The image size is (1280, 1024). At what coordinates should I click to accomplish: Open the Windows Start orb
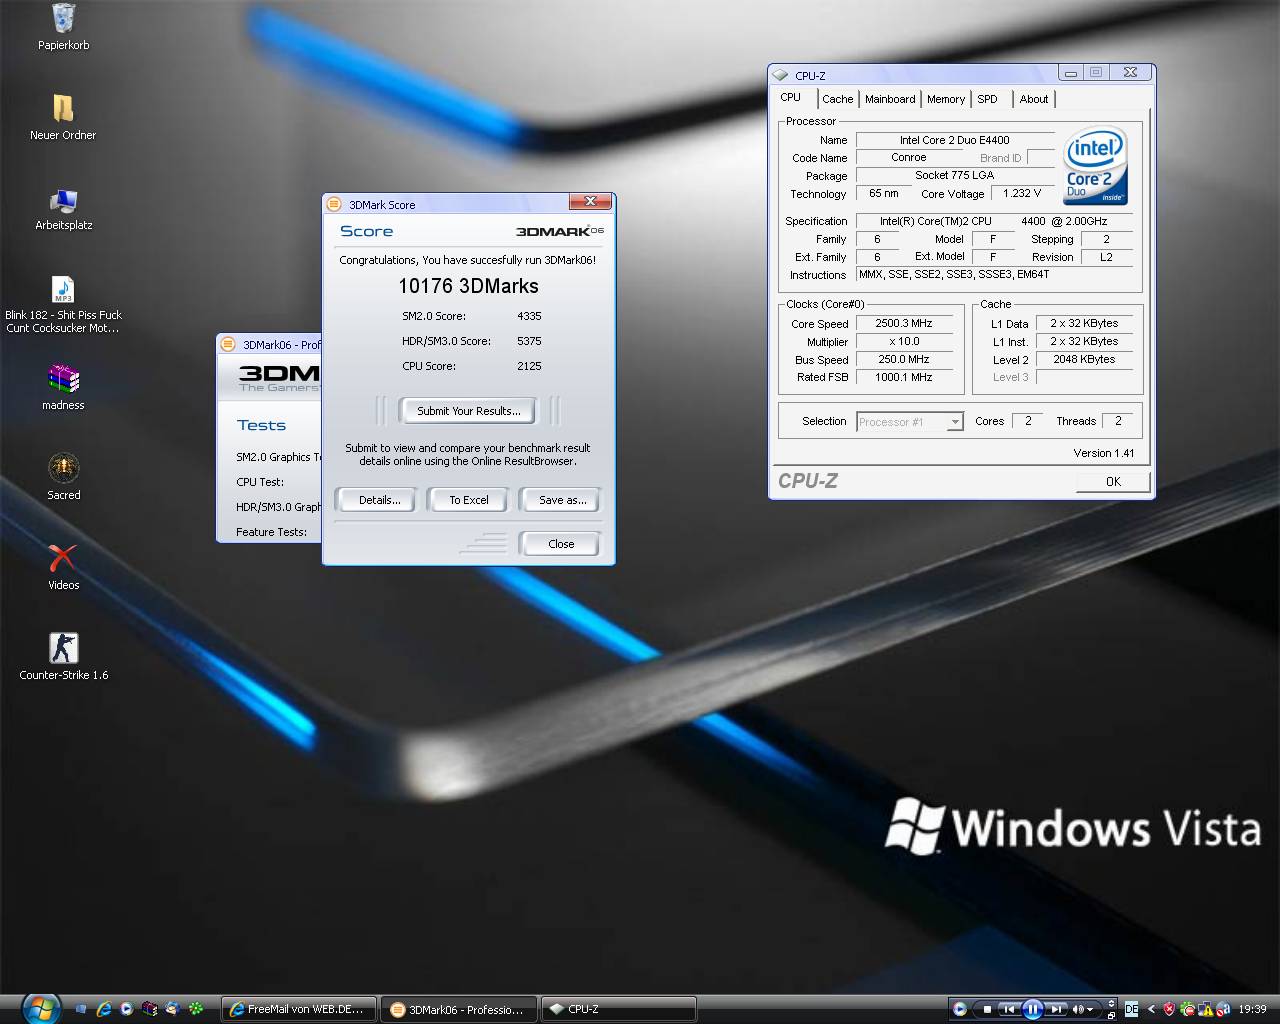point(41,1008)
